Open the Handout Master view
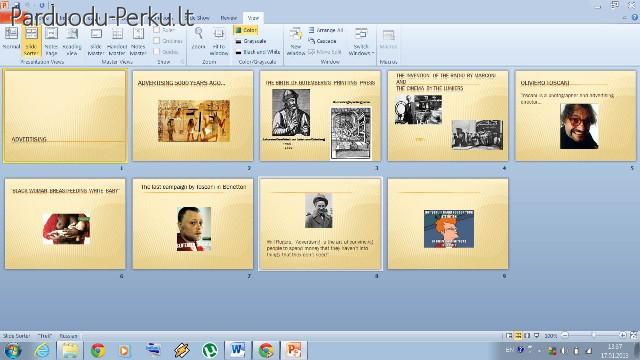 coord(117,41)
